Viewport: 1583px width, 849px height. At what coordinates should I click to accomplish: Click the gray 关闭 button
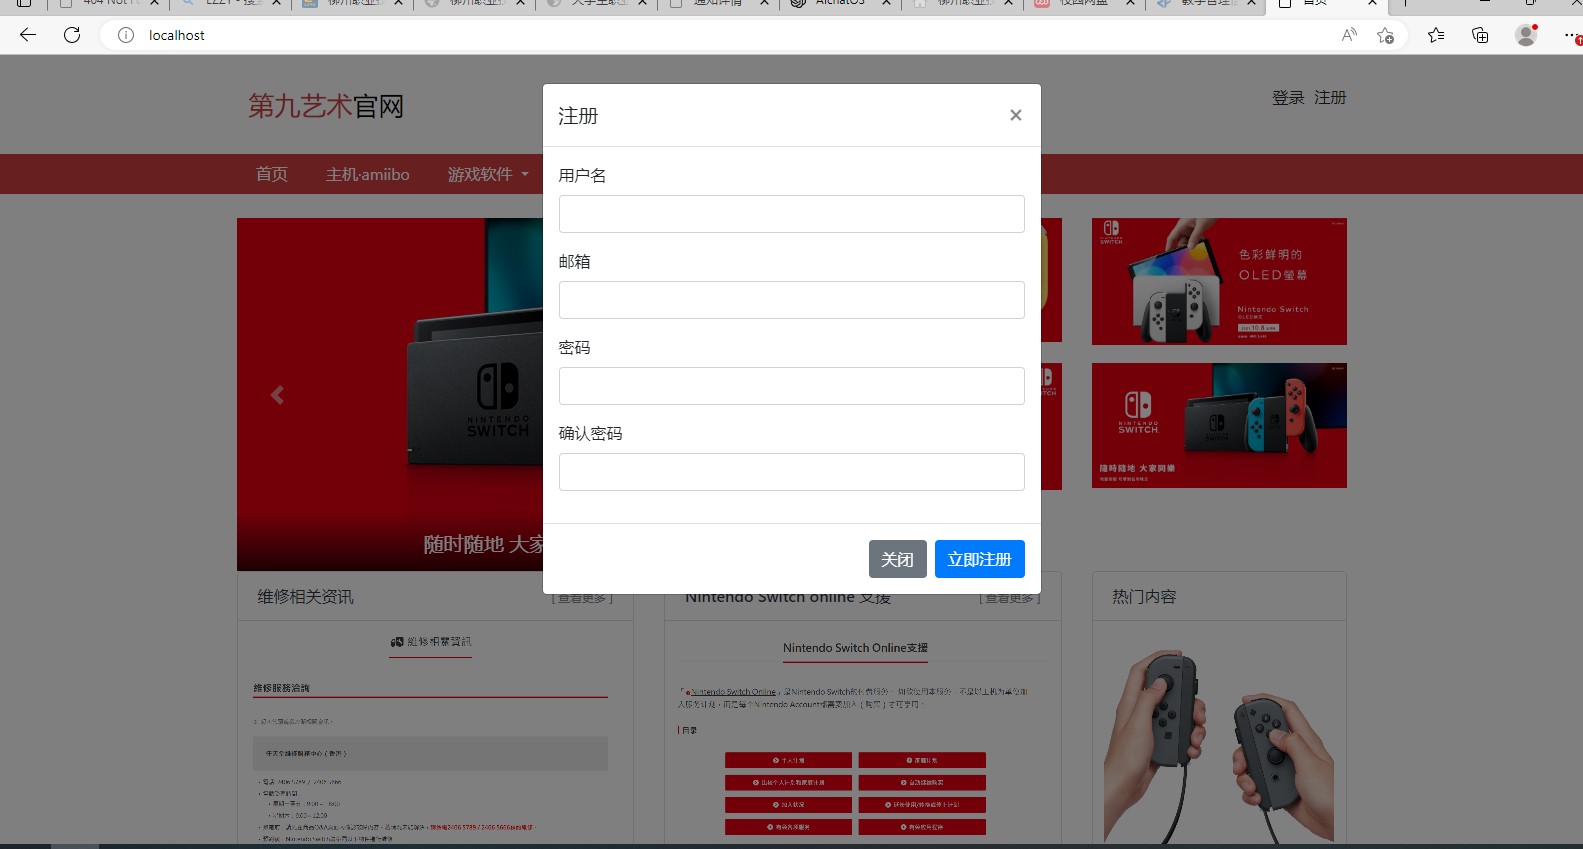[x=898, y=559]
